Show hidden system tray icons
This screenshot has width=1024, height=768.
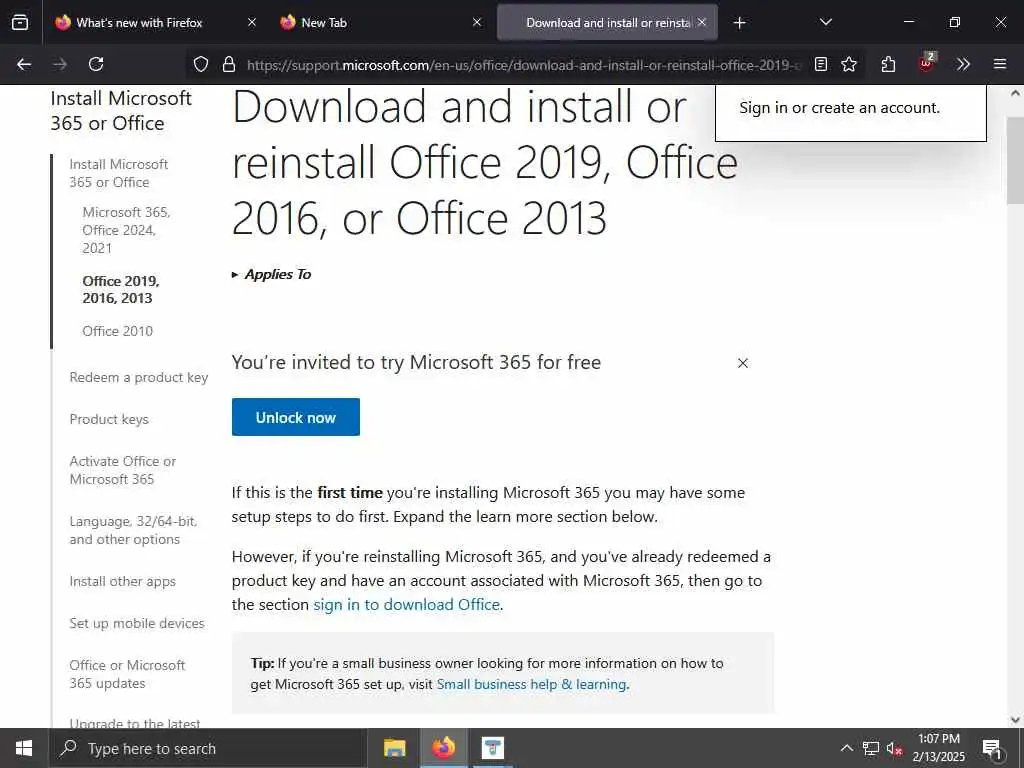pos(846,748)
